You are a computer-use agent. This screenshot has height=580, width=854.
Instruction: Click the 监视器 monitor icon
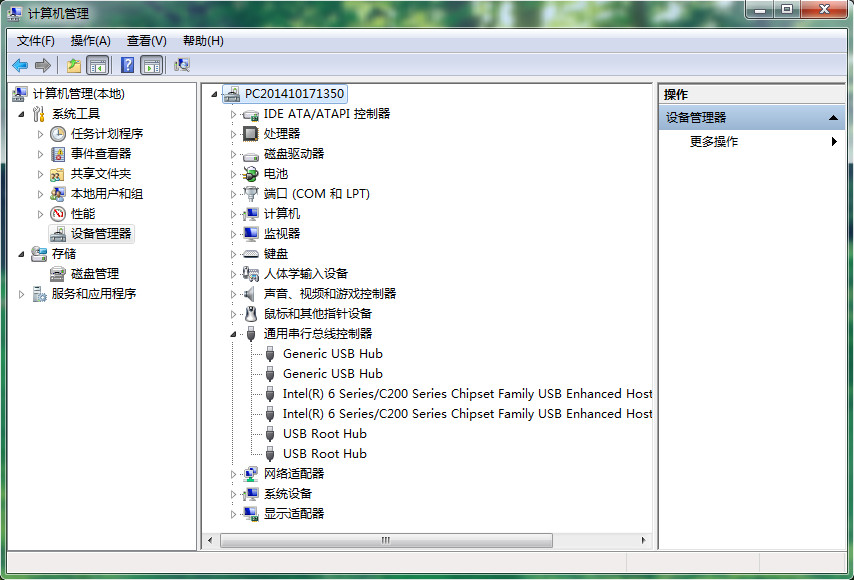[251, 234]
